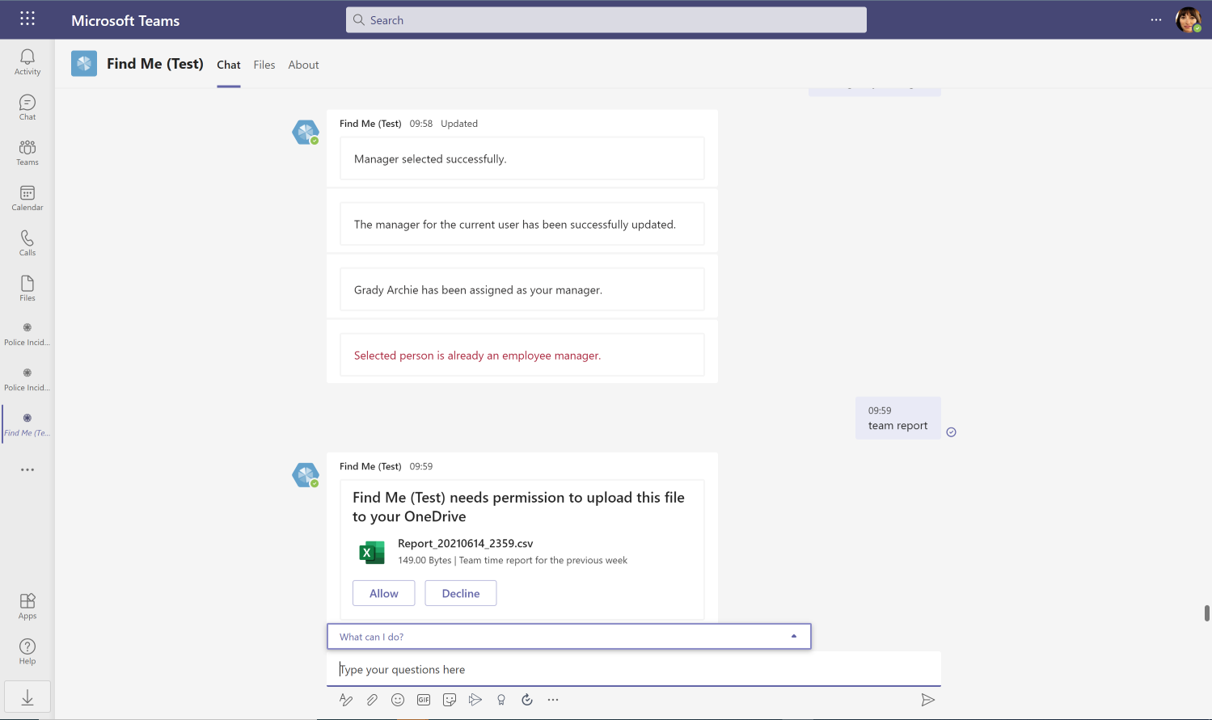
Task: Allow the OneDrive file upload
Action: [383, 593]
